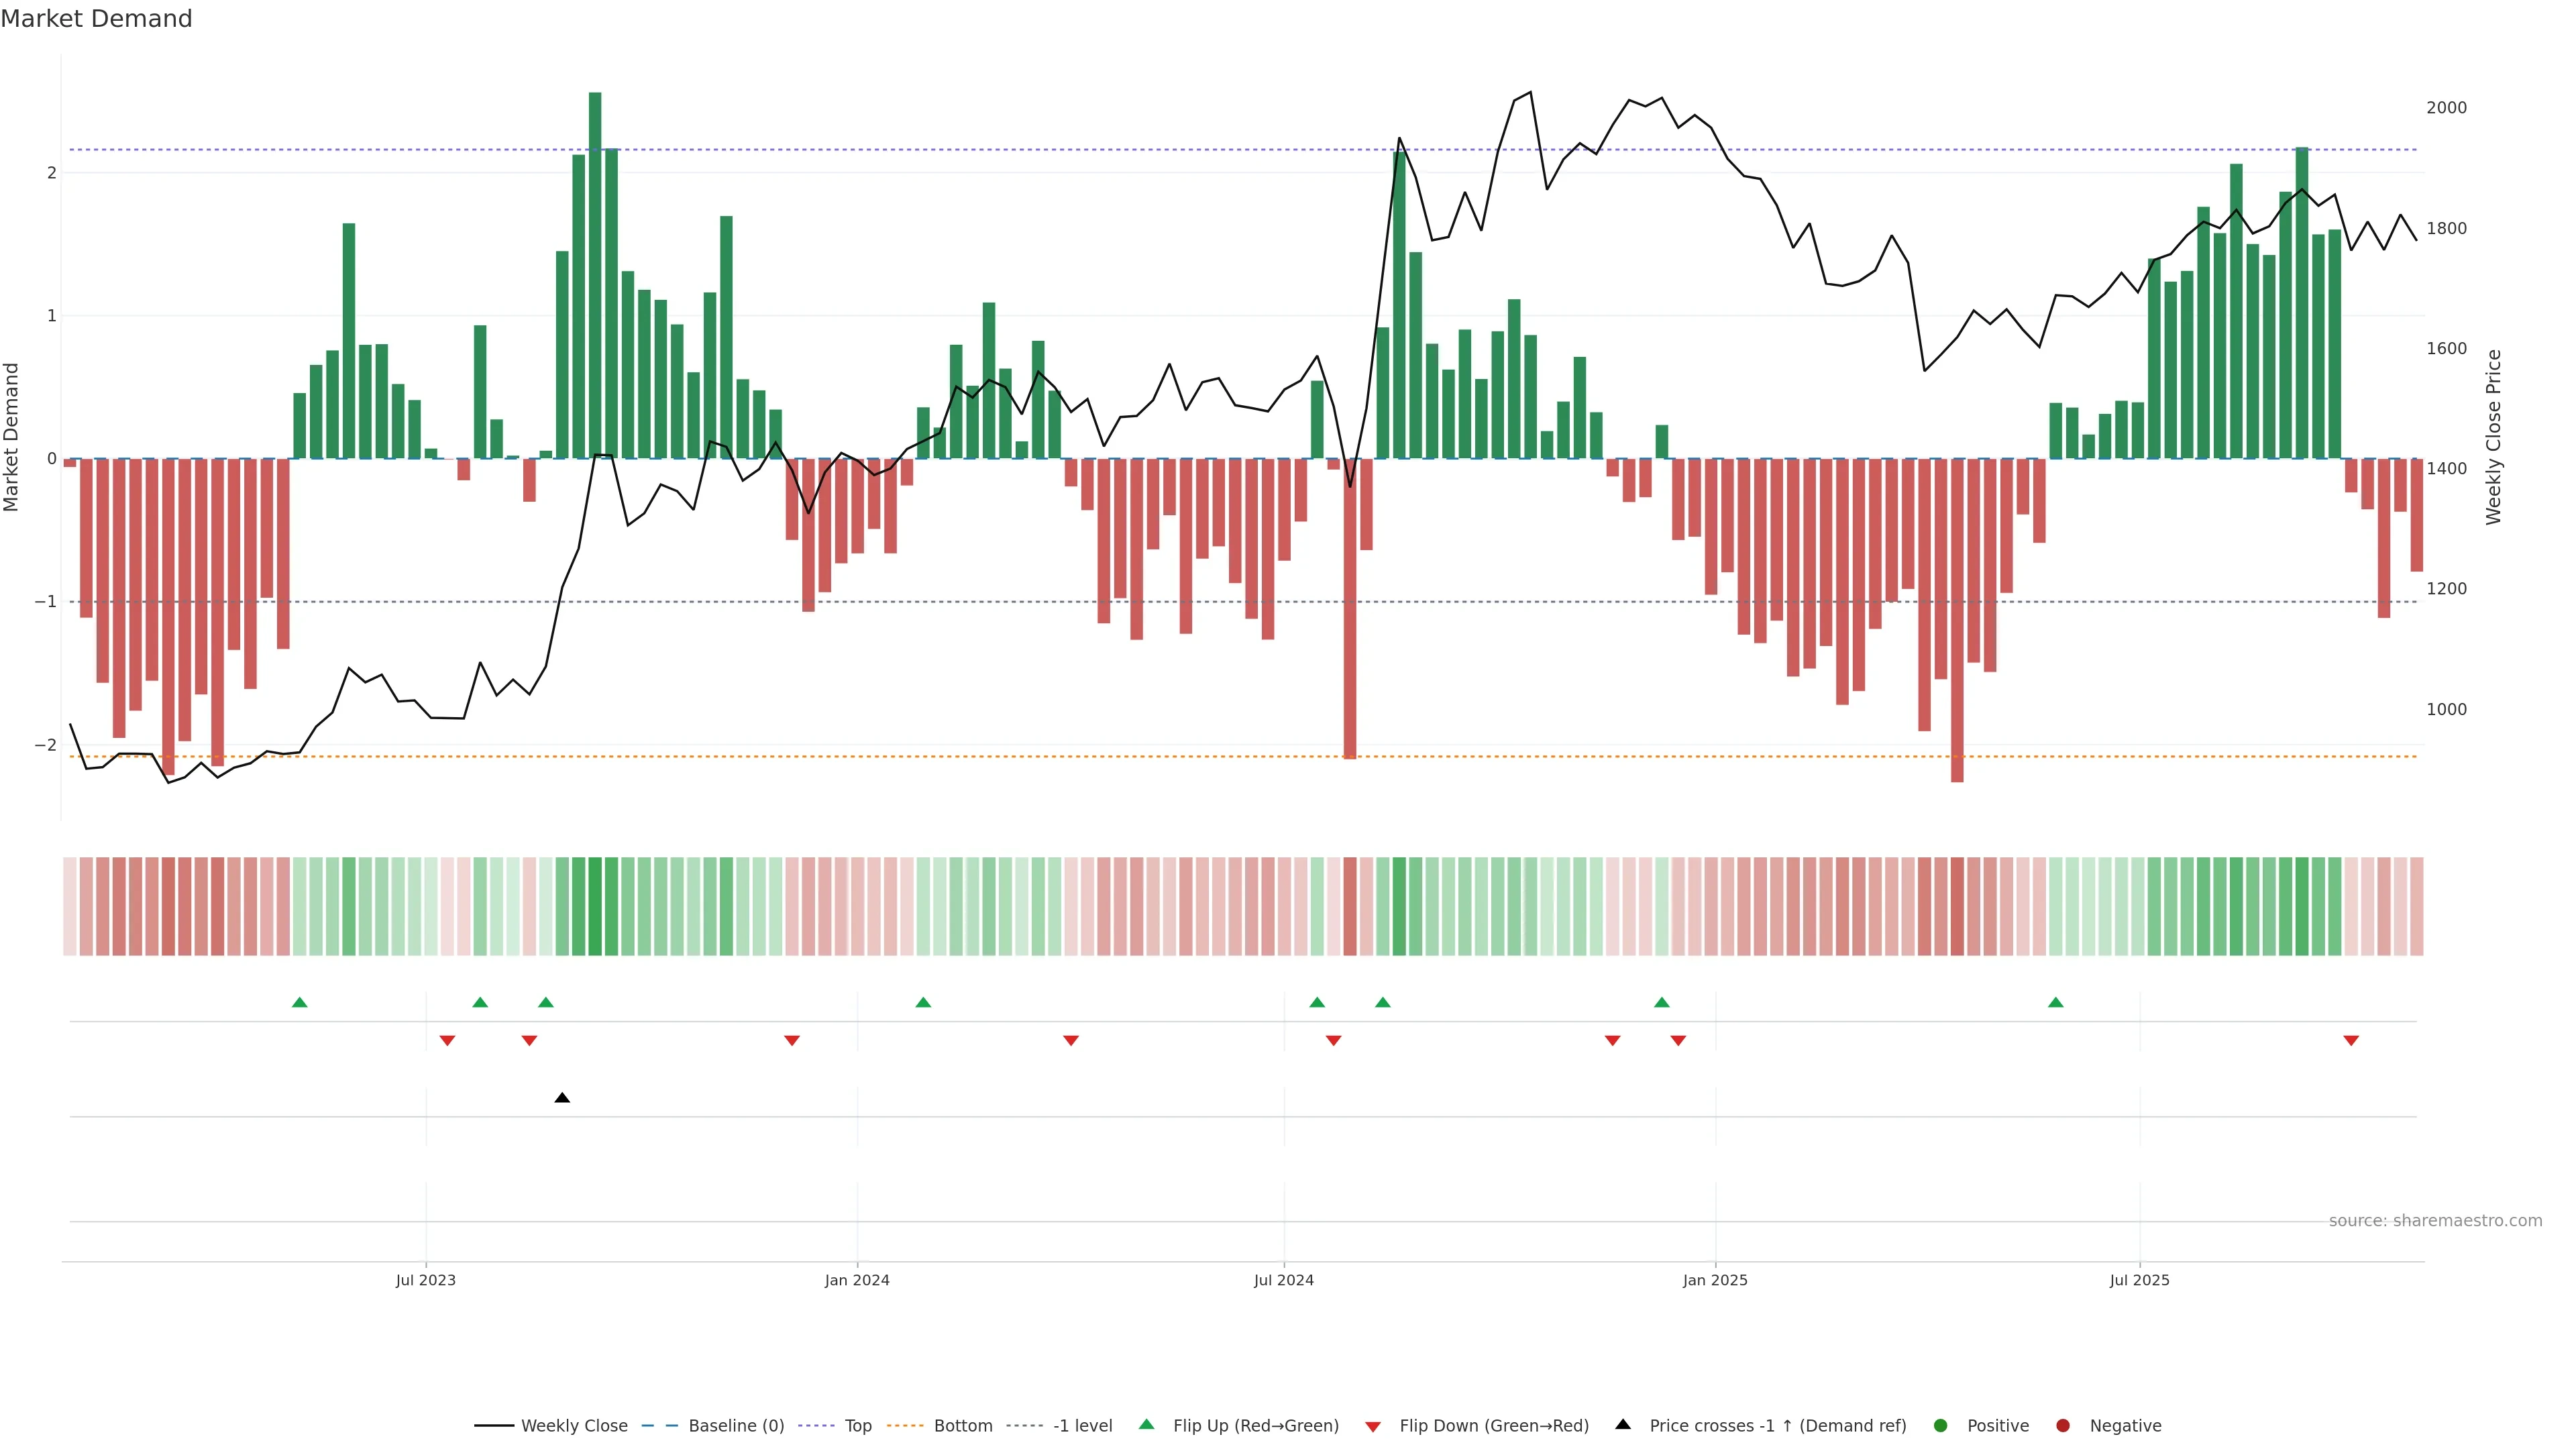Hide the Top dotted line via legend
The height and width of the screenshot is (1449, 2576).
point(857,1426)
